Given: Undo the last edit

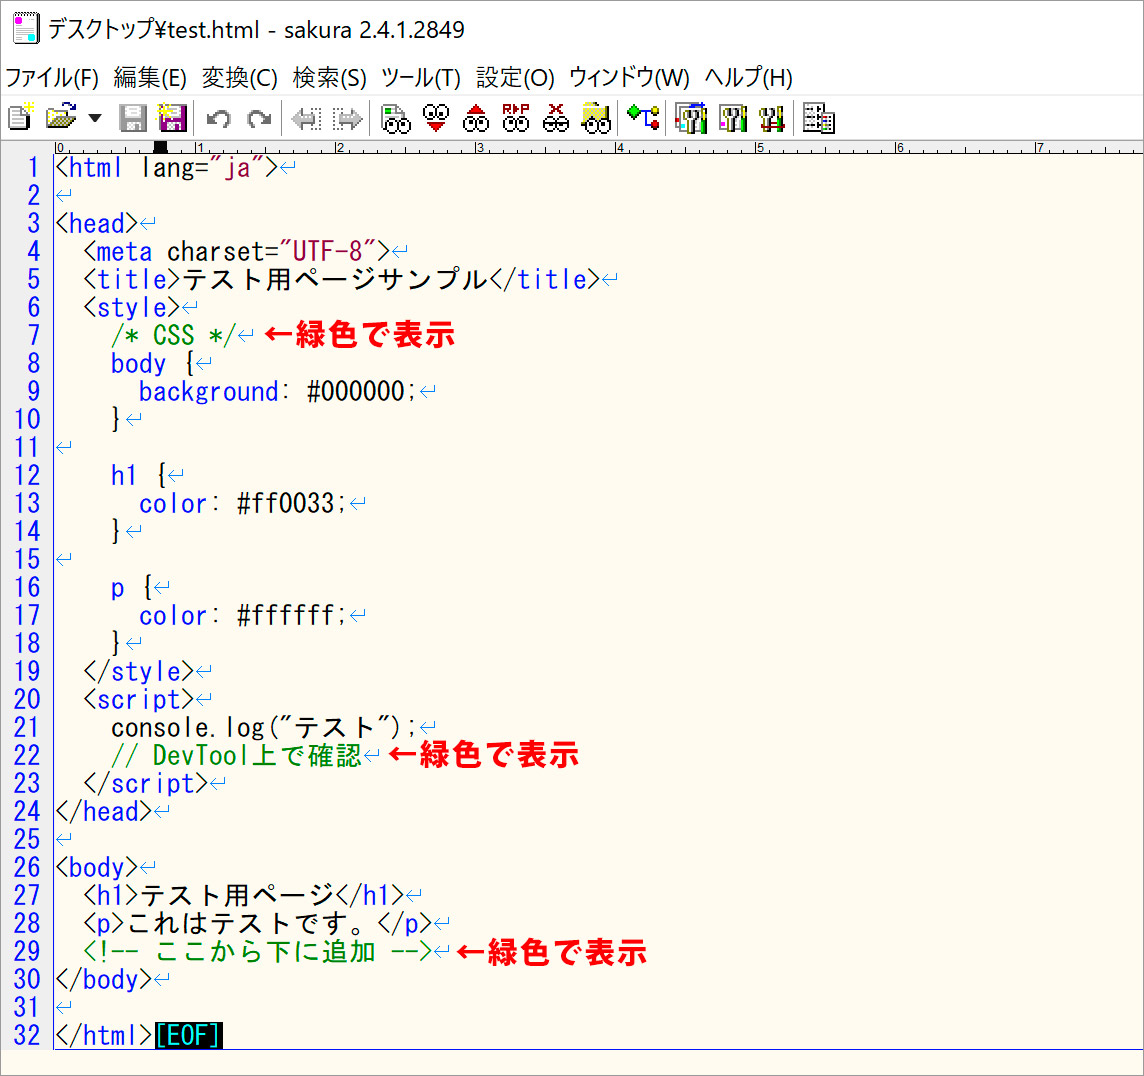Looking at the screenshot, I should (218, 119).
